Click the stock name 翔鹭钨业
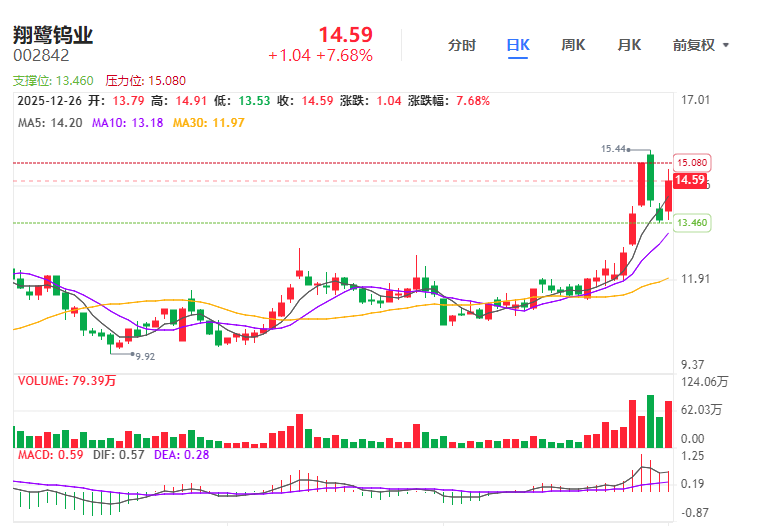The image size is (777, 526). [53, 35]
